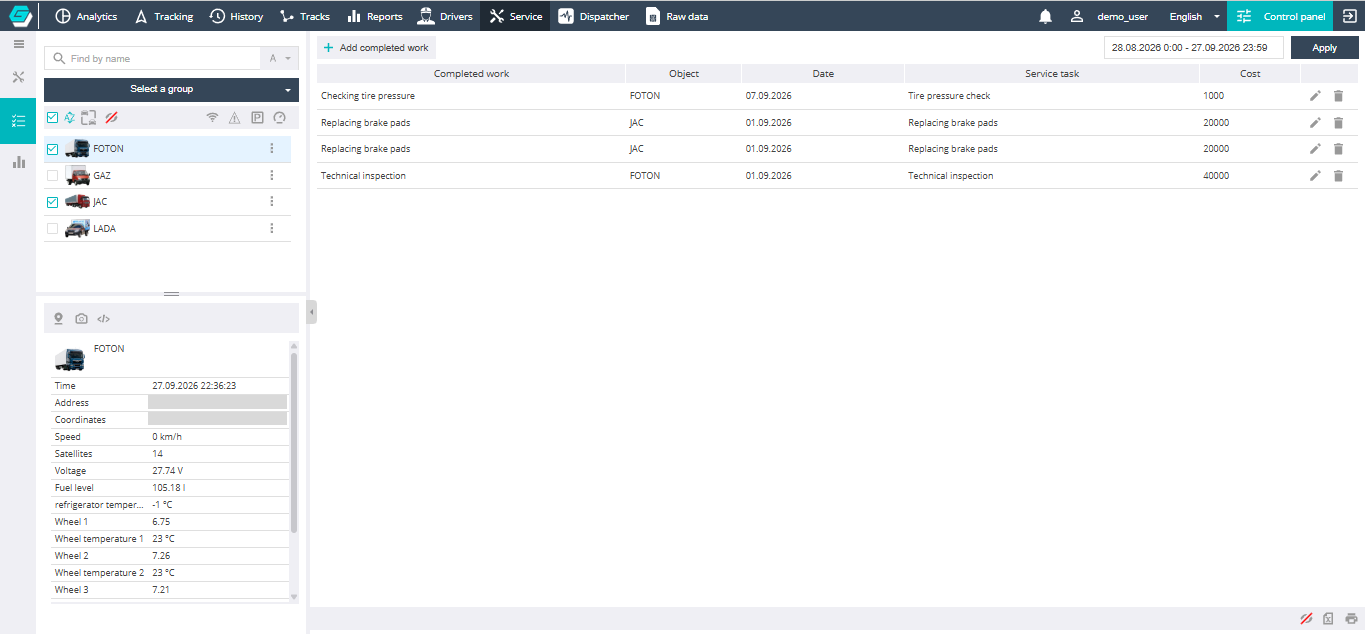
Task: Check the GAZ object checkbox
Action: 52,176
